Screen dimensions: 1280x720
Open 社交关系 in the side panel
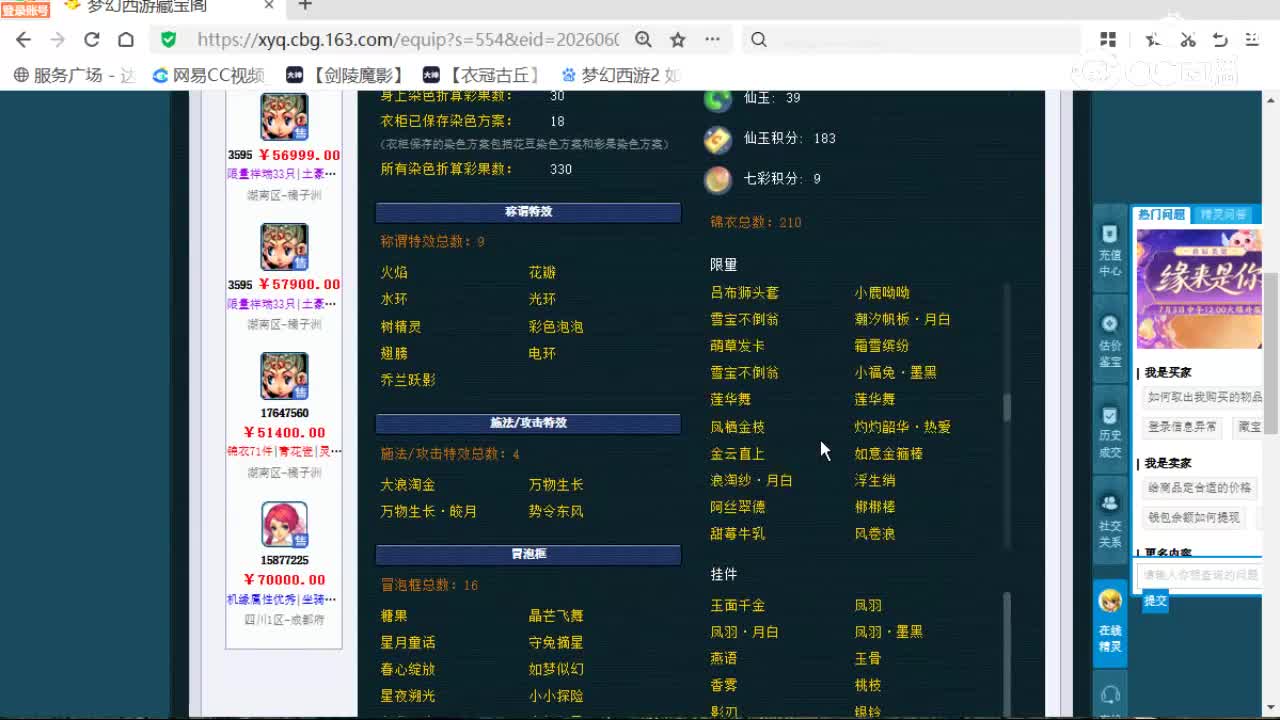point(1110,522)
